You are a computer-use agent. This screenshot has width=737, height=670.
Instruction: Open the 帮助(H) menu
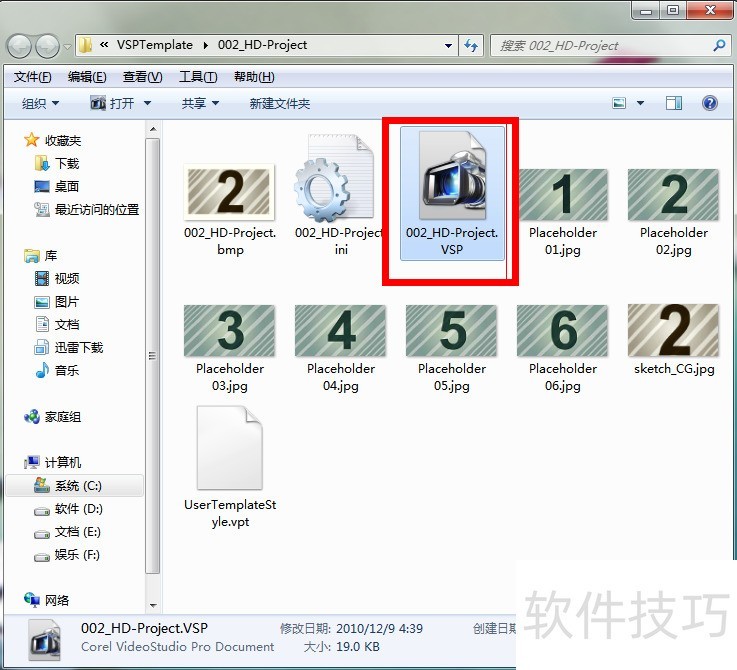coord(254,77)
